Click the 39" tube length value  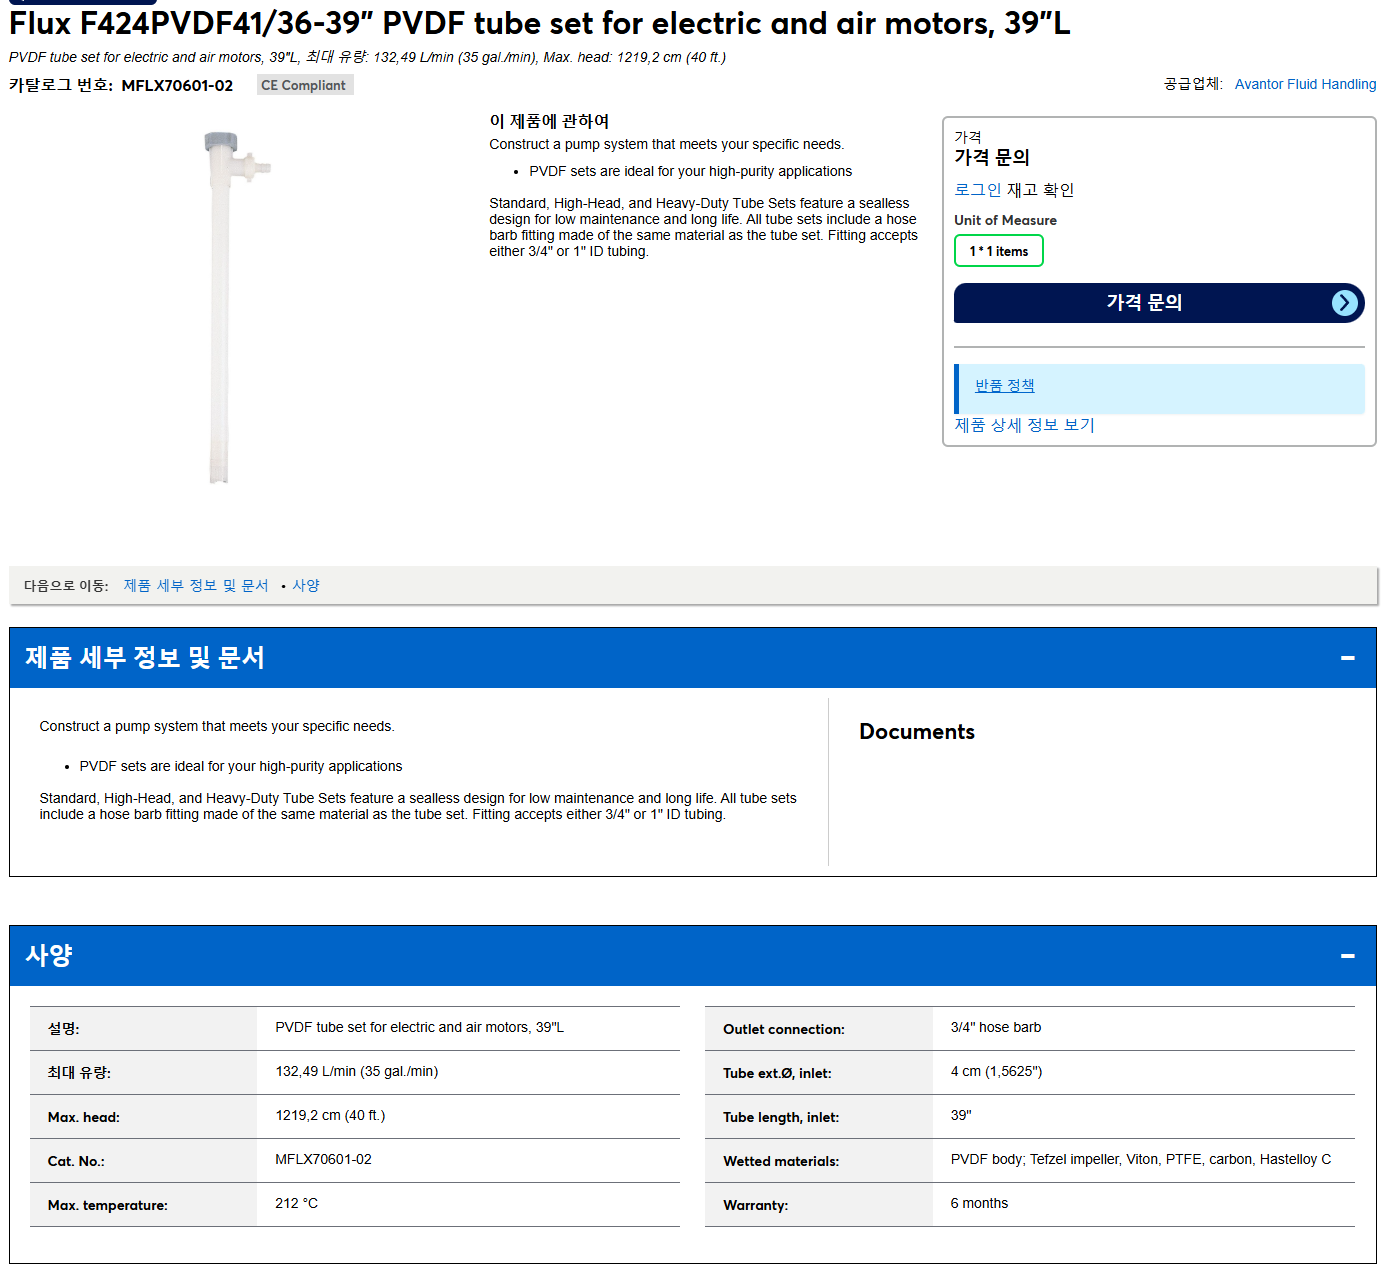pos(961,1115)
